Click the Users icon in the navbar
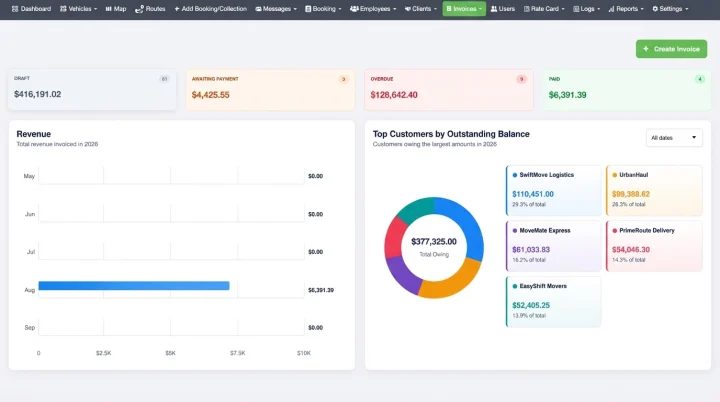The image size is (720, 402). (x=494, y=9)
